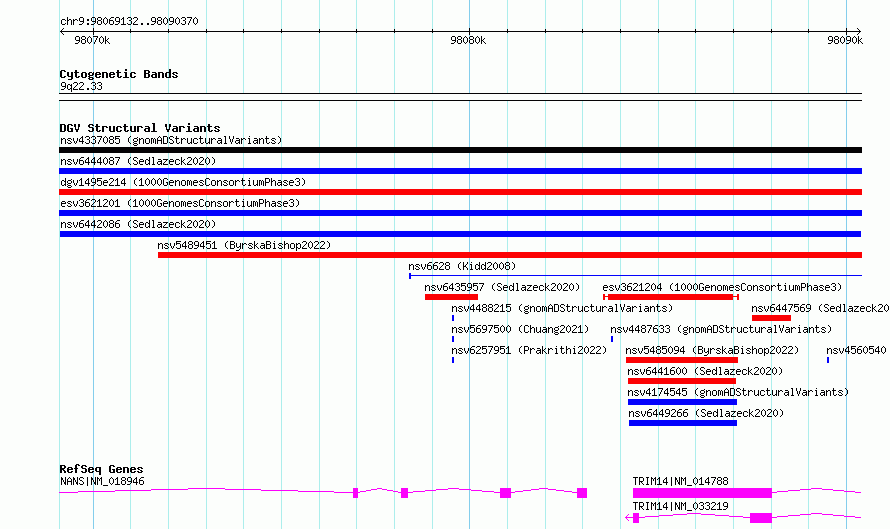Viewport: 890px width, 529px height.
Task: Click the chr9:98069132..98090370 coordinates text
Action: [x=129, y=22]
